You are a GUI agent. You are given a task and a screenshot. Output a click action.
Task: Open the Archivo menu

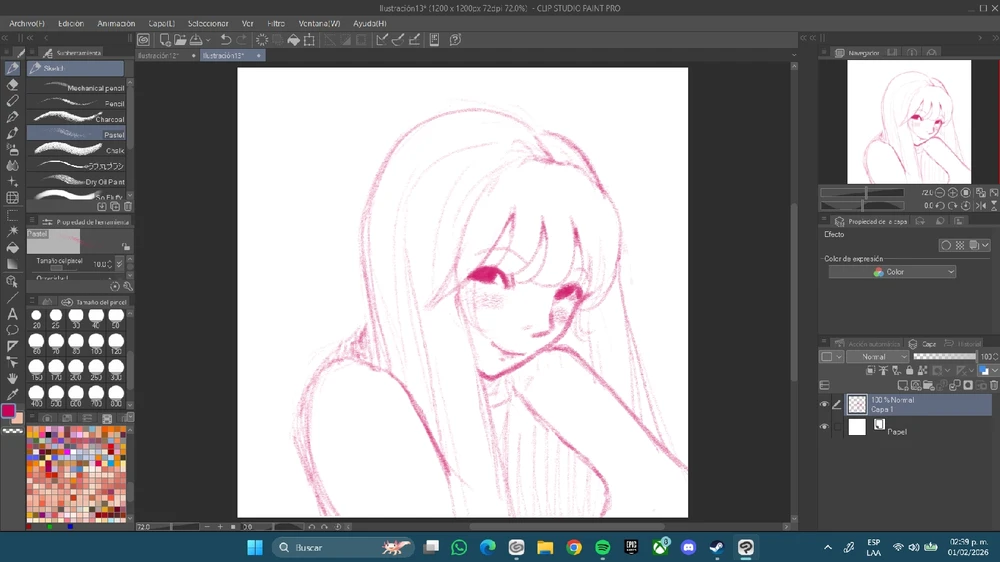tap(27, 24)
